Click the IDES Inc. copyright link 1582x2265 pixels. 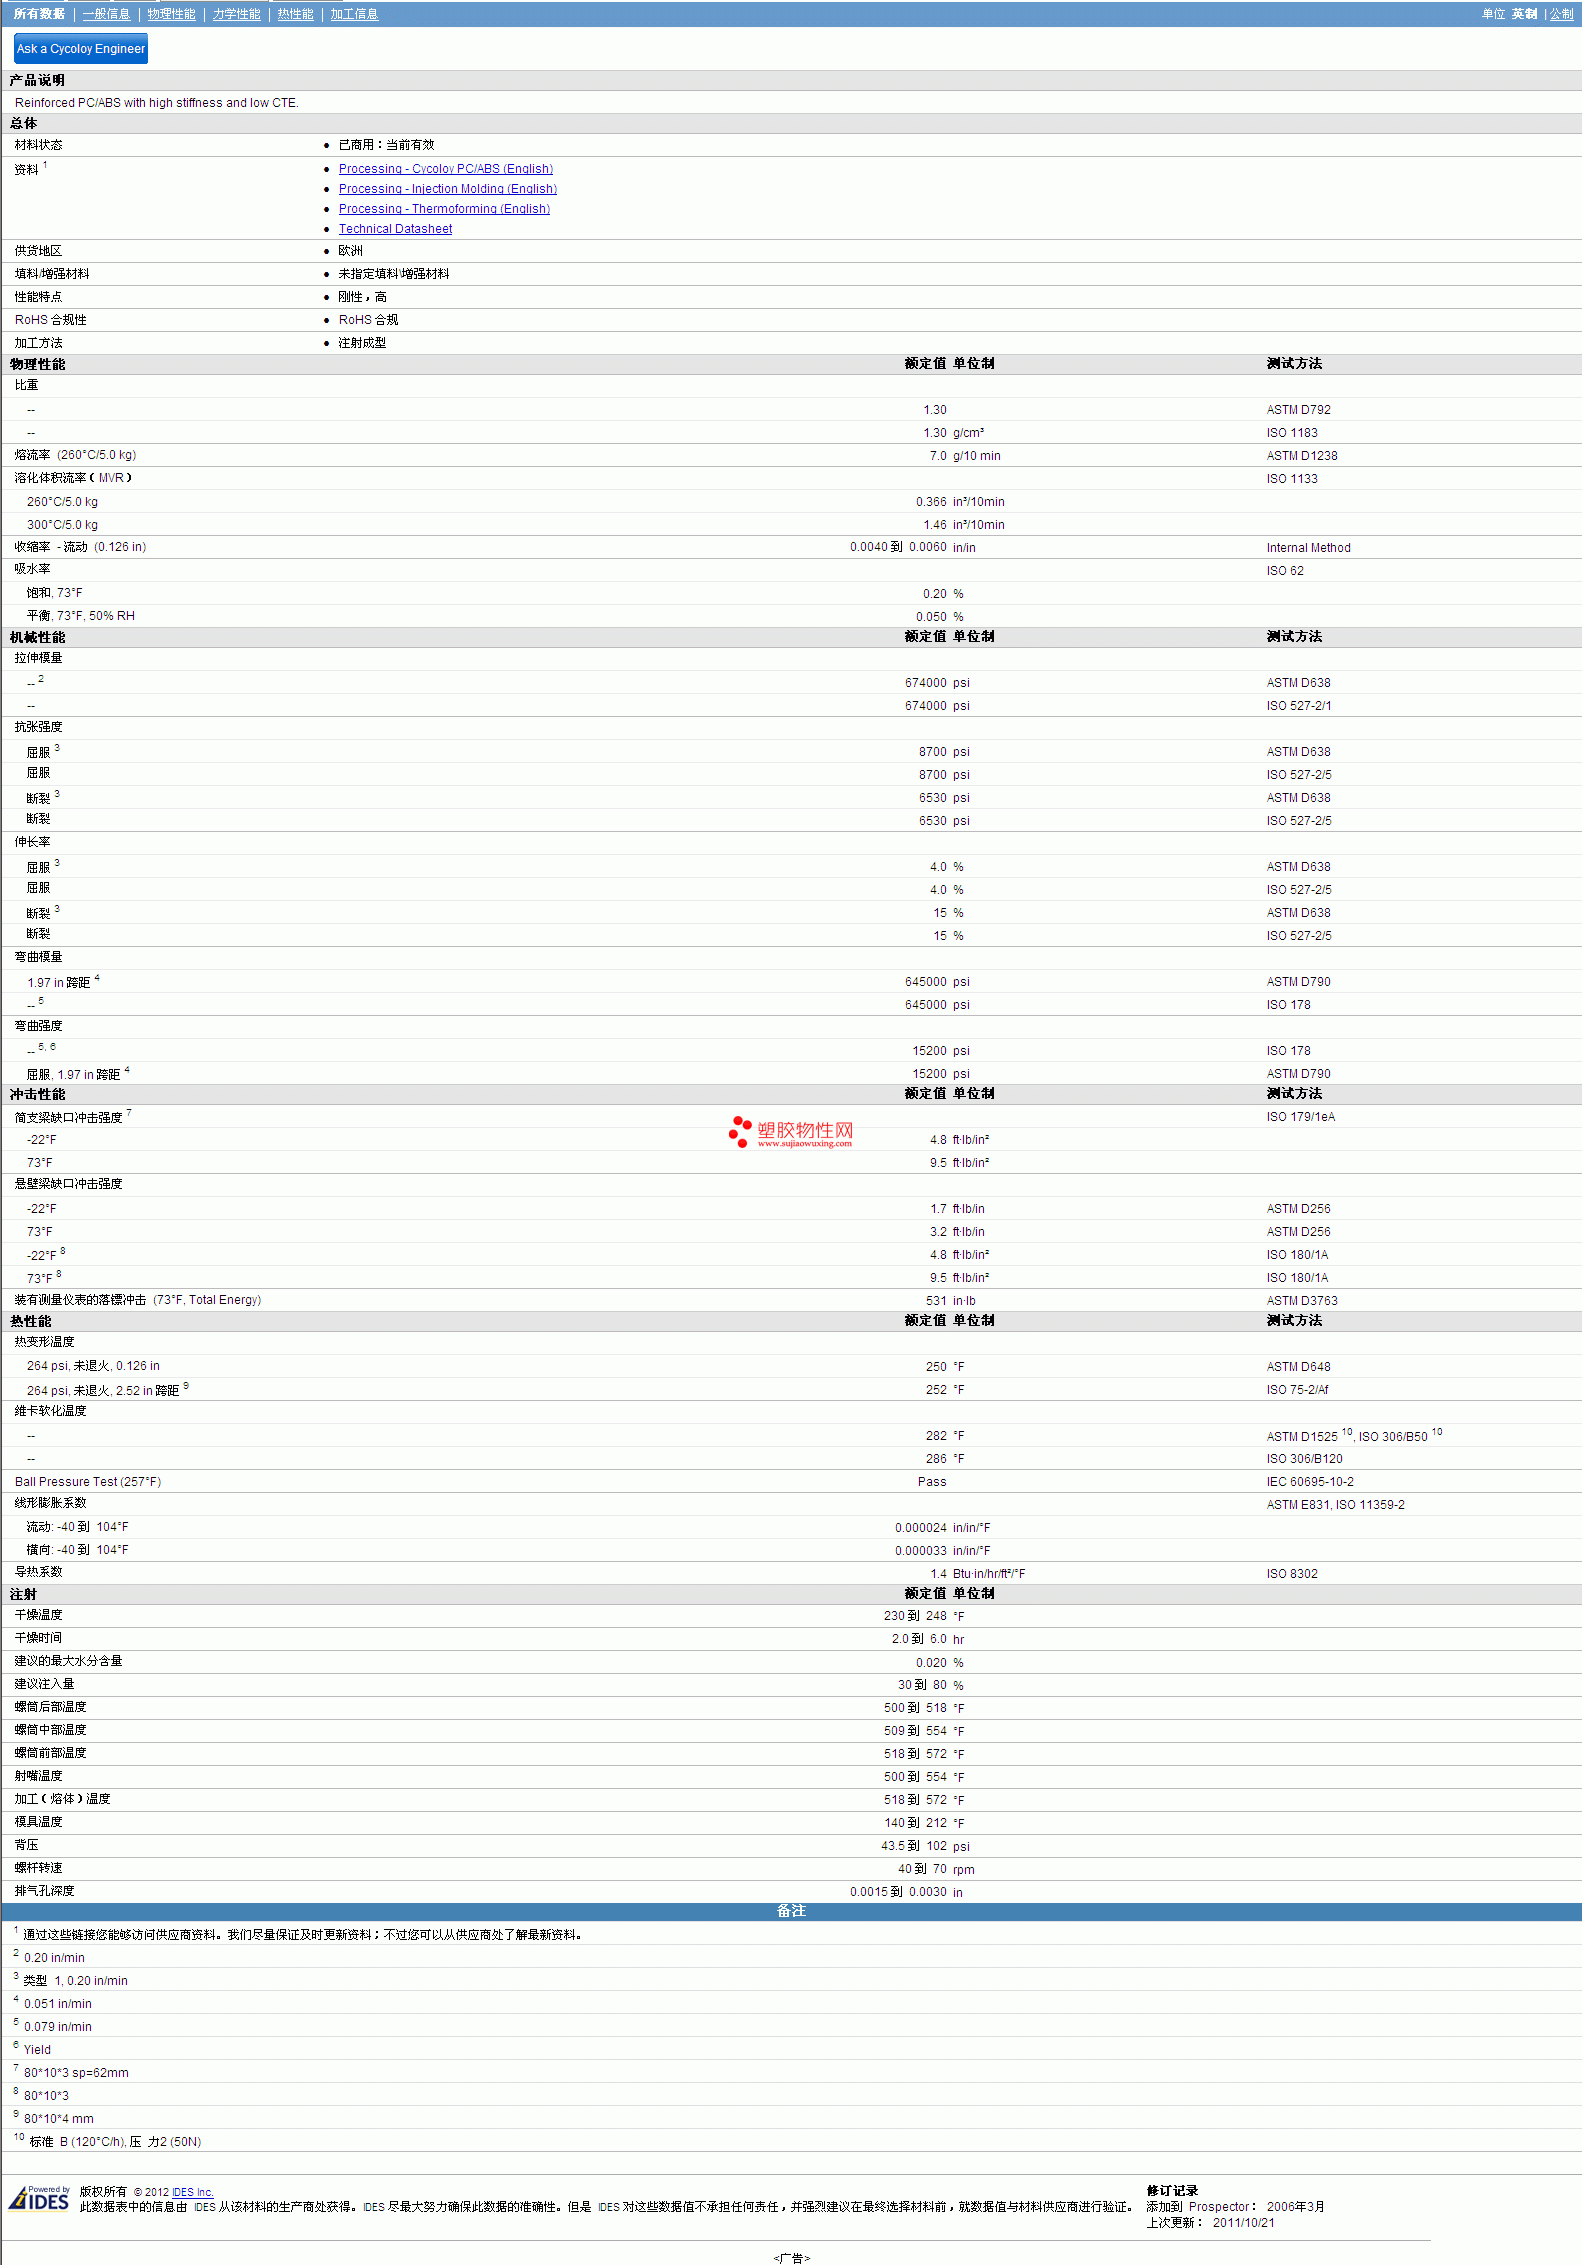(193, 2192)
